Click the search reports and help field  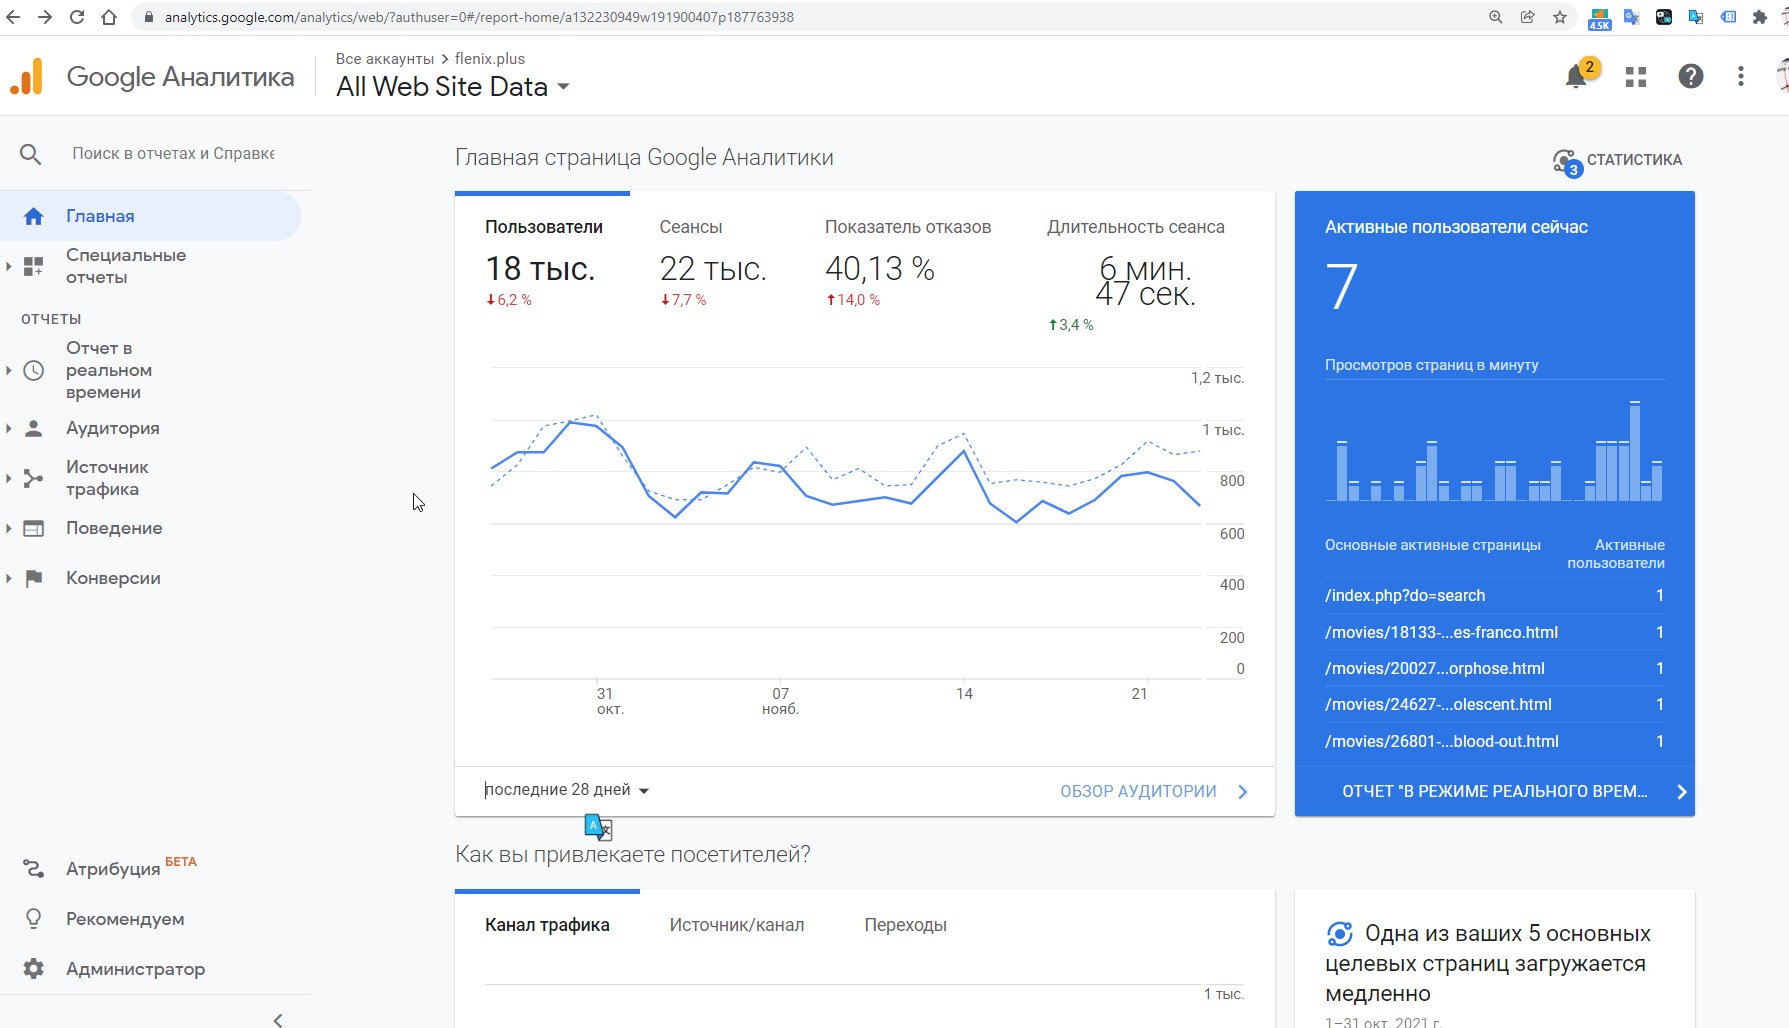click(x=172, y=154)
